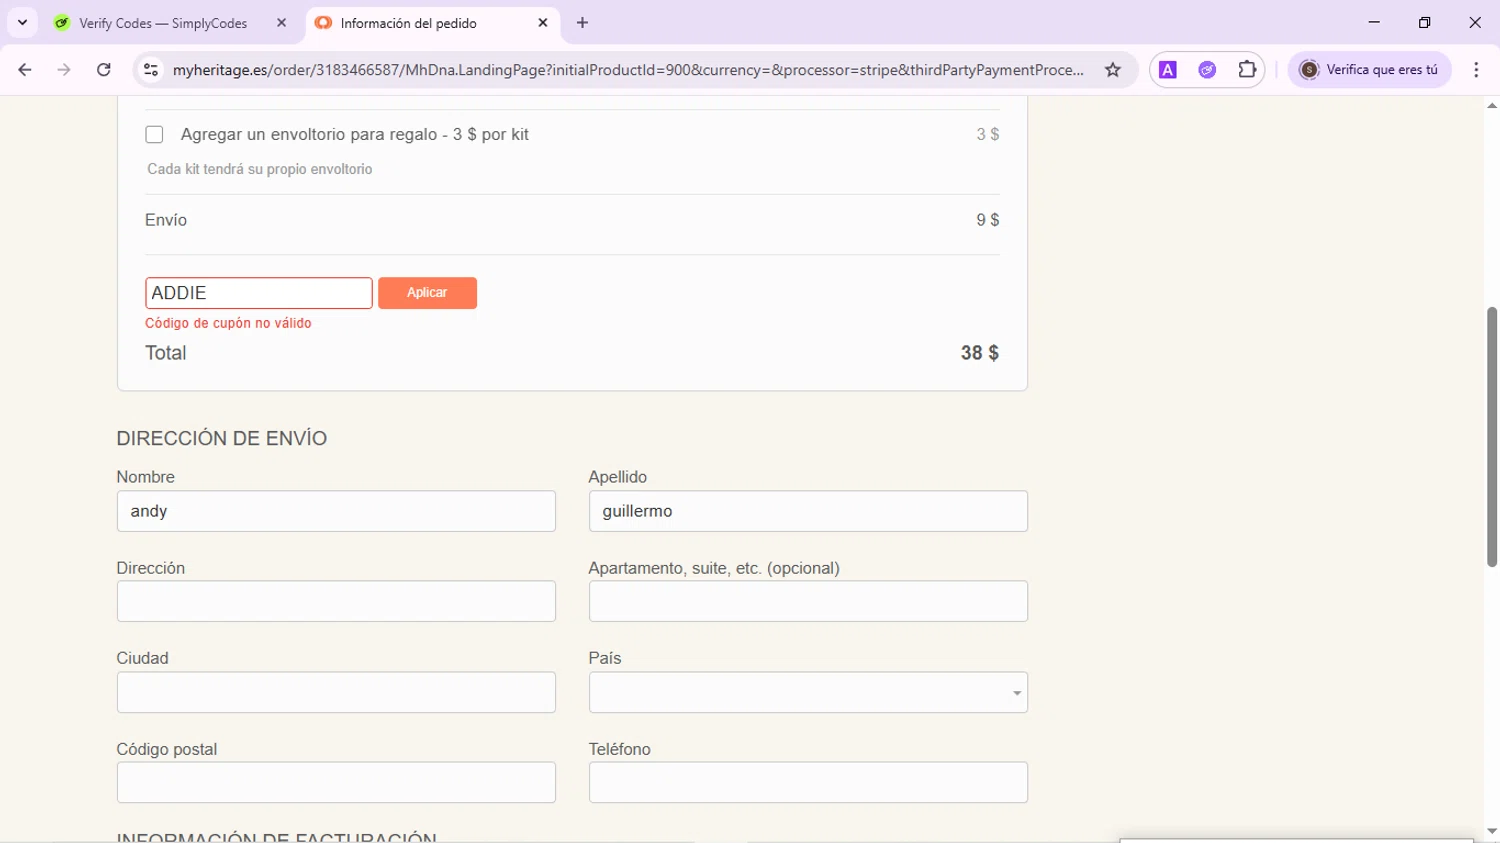This screenshot has width=1500, height=843.
Task: Open the round purple extension icon
Action: click(1207, 70)
